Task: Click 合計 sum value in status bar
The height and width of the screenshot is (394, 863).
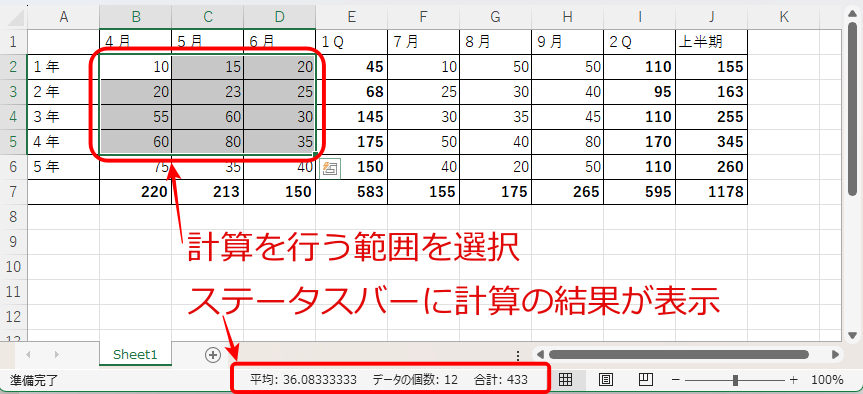Action: pos(500,379)
